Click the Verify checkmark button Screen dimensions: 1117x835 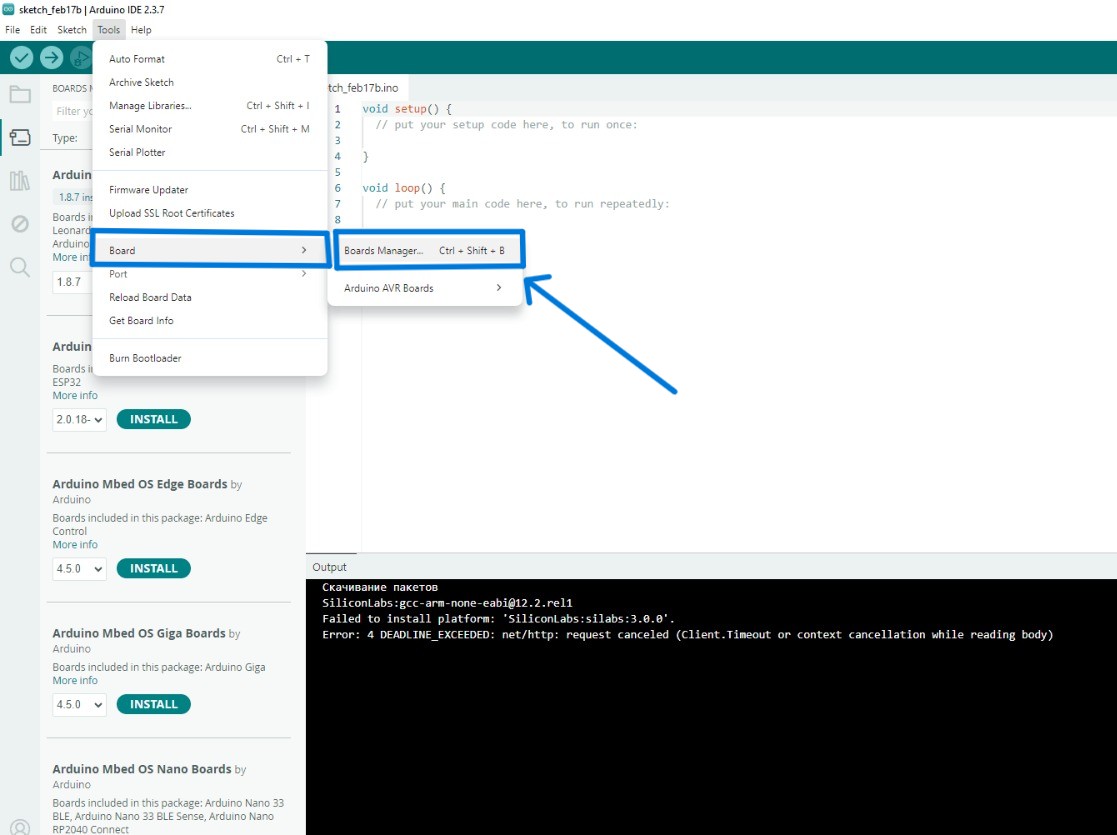(21, 58)
